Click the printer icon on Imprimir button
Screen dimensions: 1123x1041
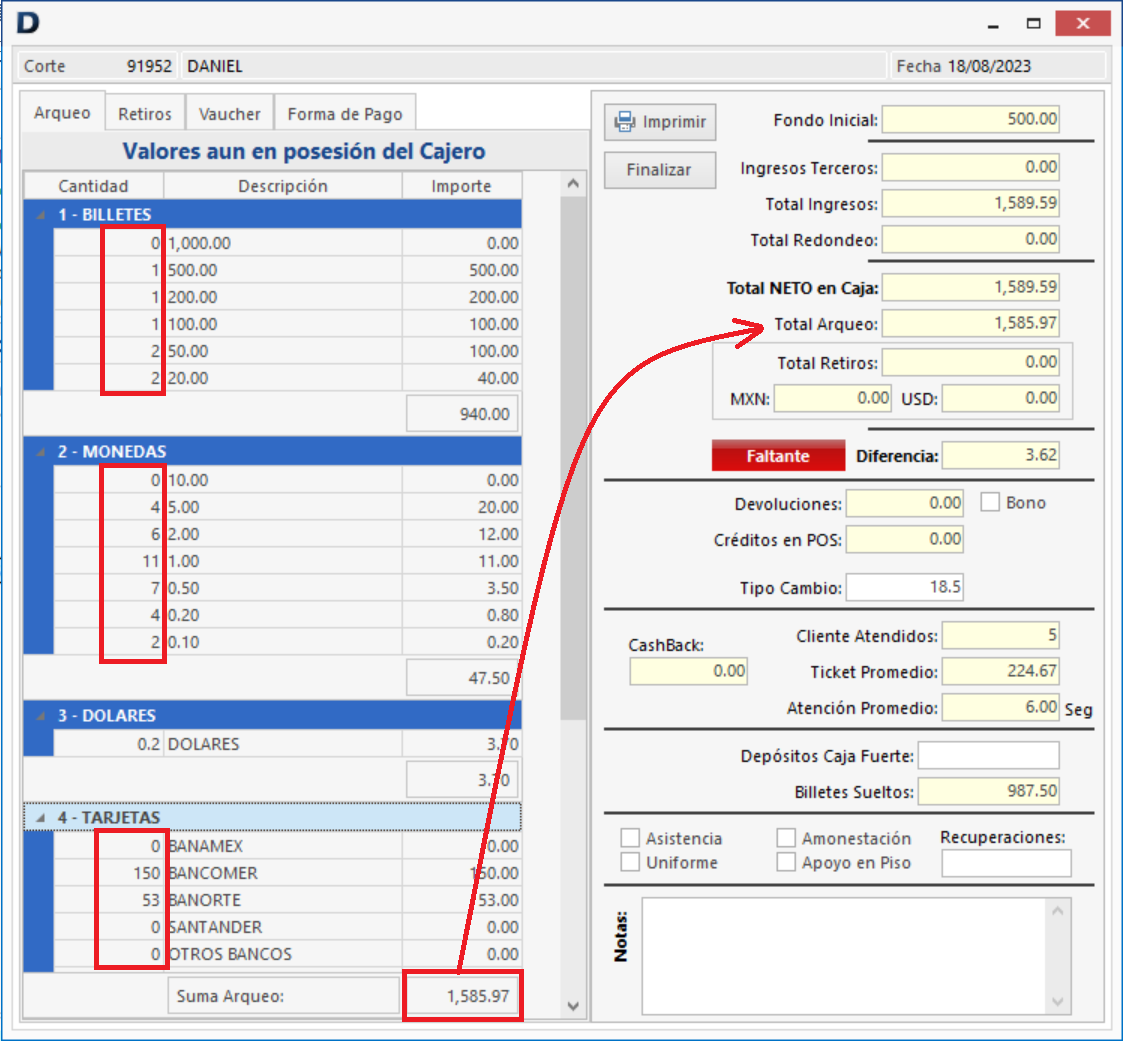625,122
